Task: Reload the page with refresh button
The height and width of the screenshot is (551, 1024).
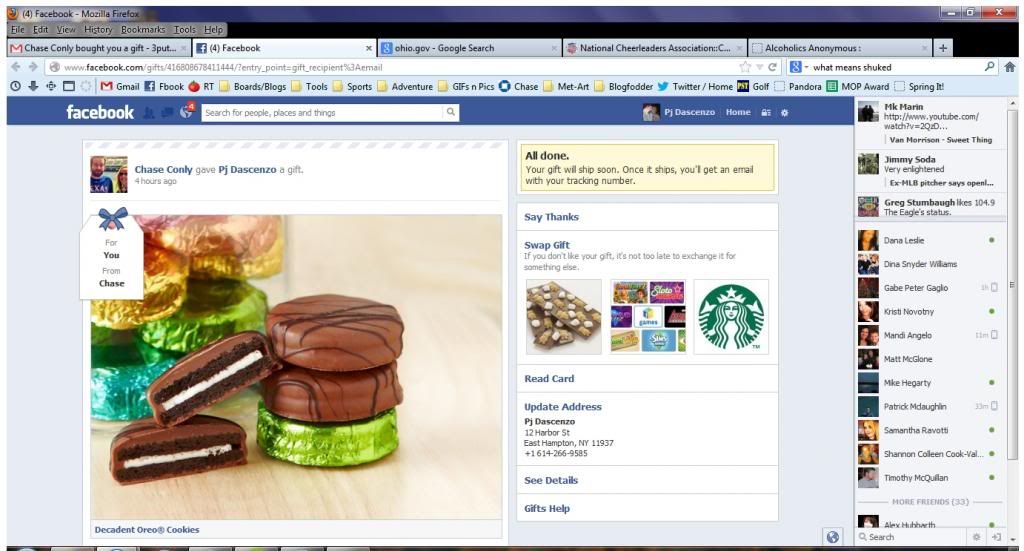Action: (773, 67)
